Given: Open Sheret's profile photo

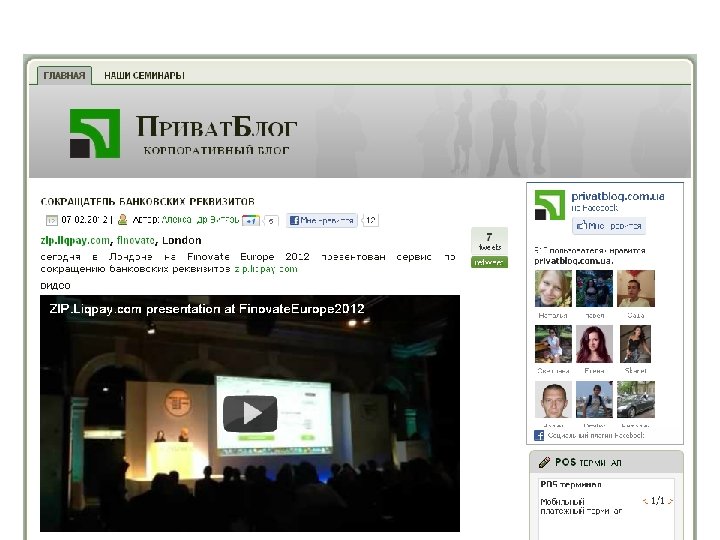Looking at the screenshot, I should [636, 344].
